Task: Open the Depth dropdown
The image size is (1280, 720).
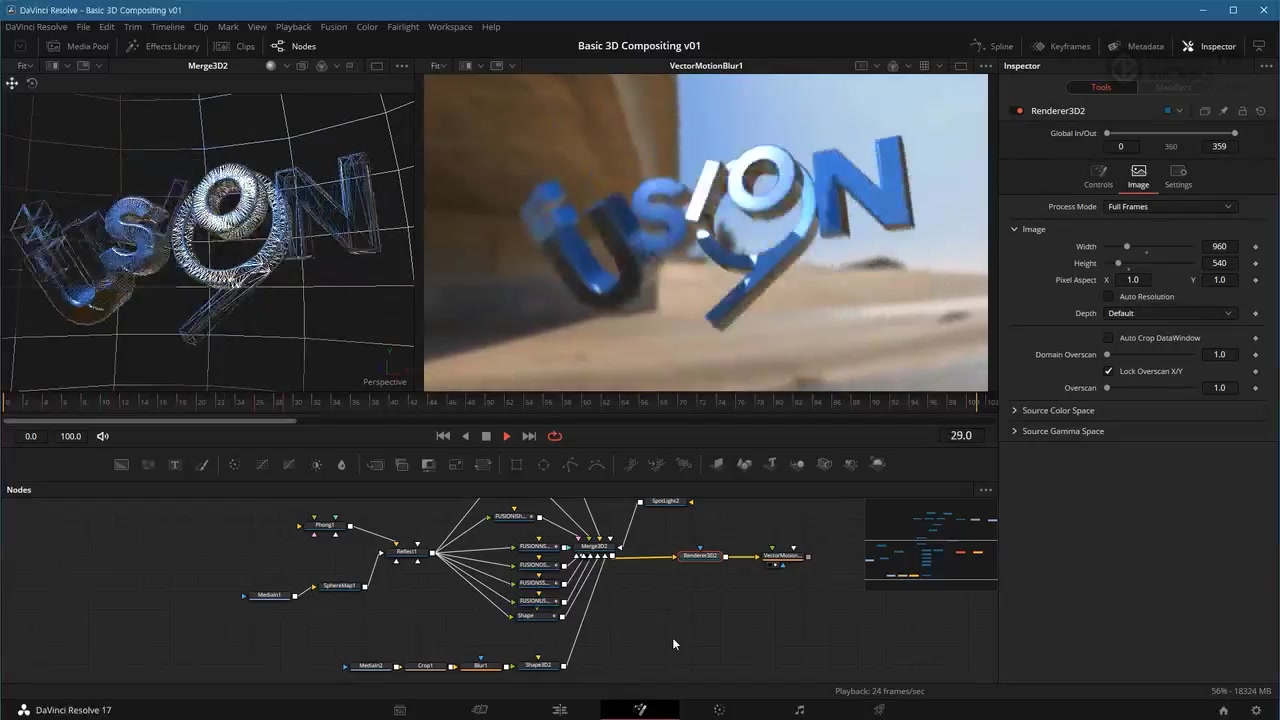Action: 1169,314
